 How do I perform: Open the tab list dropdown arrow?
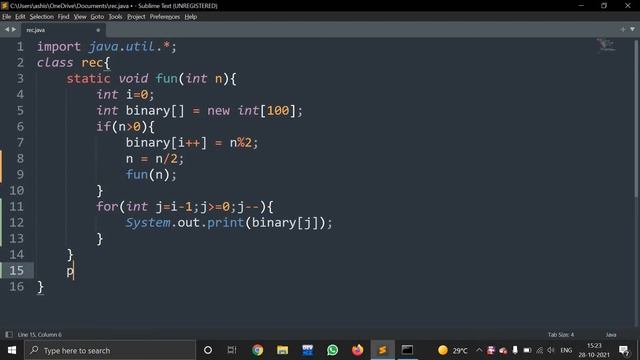(x=632, y=29)
